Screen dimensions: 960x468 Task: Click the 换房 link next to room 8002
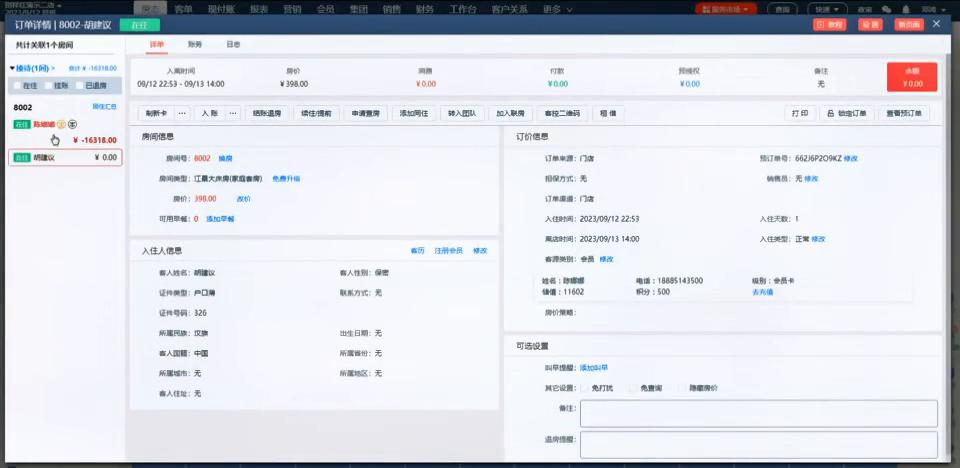[x=225, y=159]
